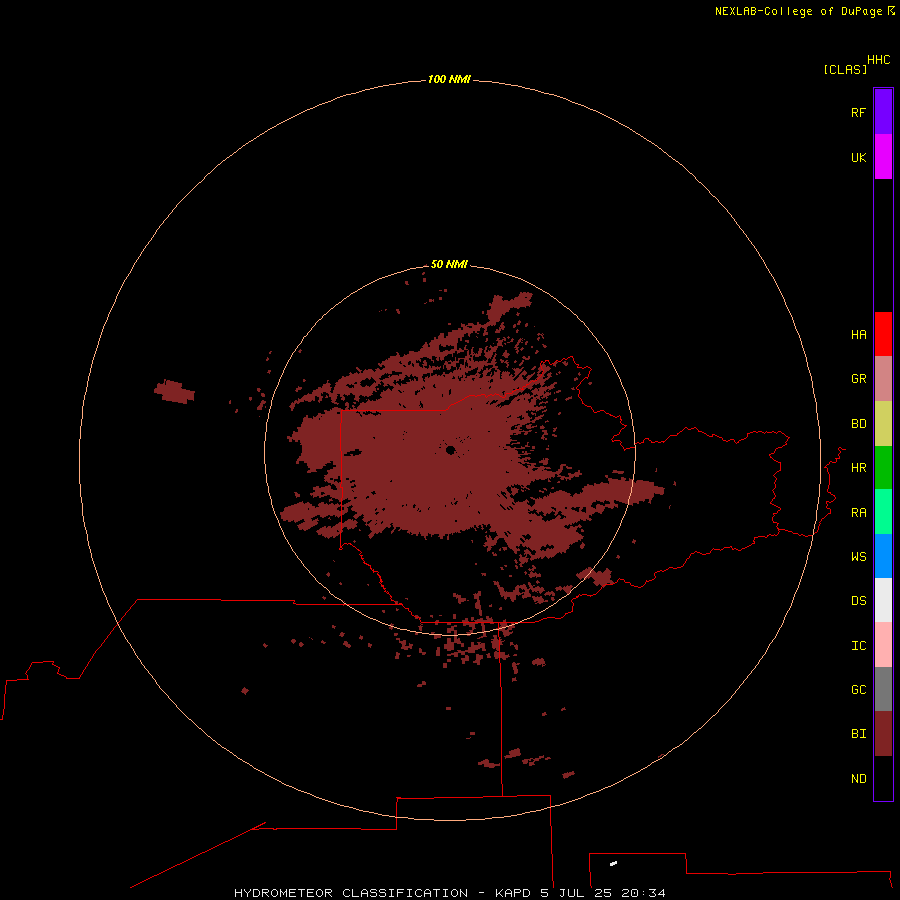
Task: Click the RF purple legend swatch
Action: coord(883,112)
